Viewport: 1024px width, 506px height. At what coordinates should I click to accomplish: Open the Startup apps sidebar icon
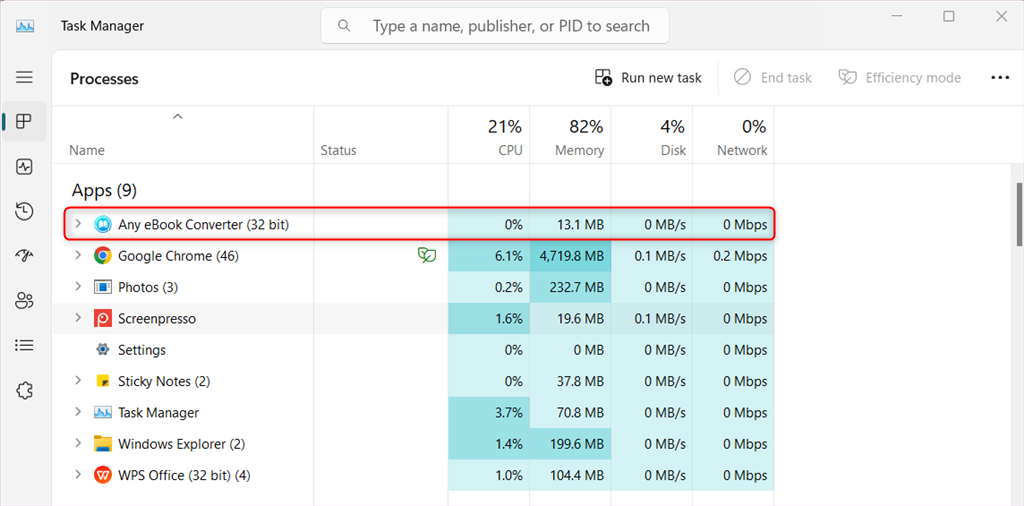click(x=24, y=256)
